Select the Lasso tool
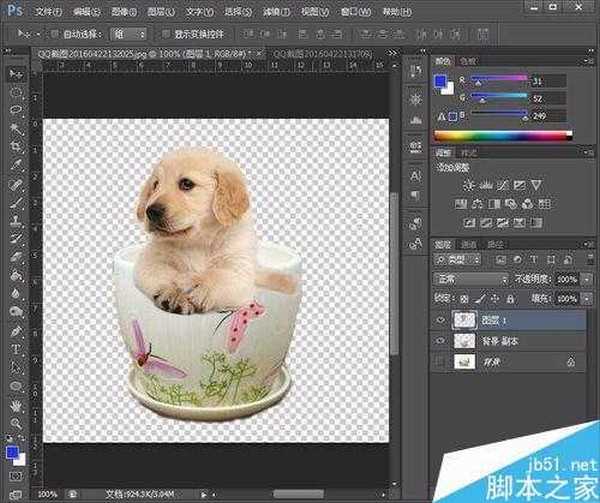600x503 pixels. 16,109
